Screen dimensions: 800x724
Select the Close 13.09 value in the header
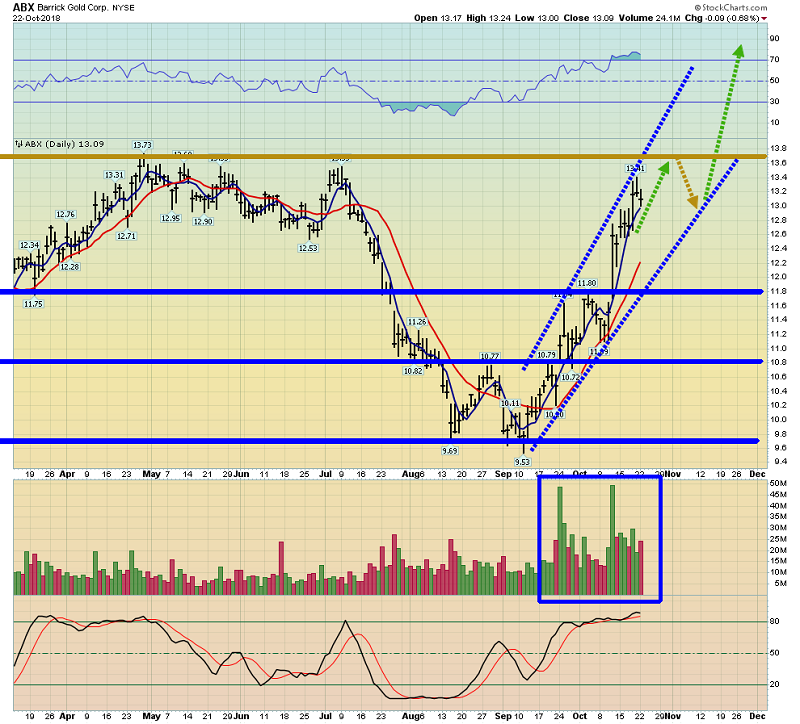click(589, 18)
